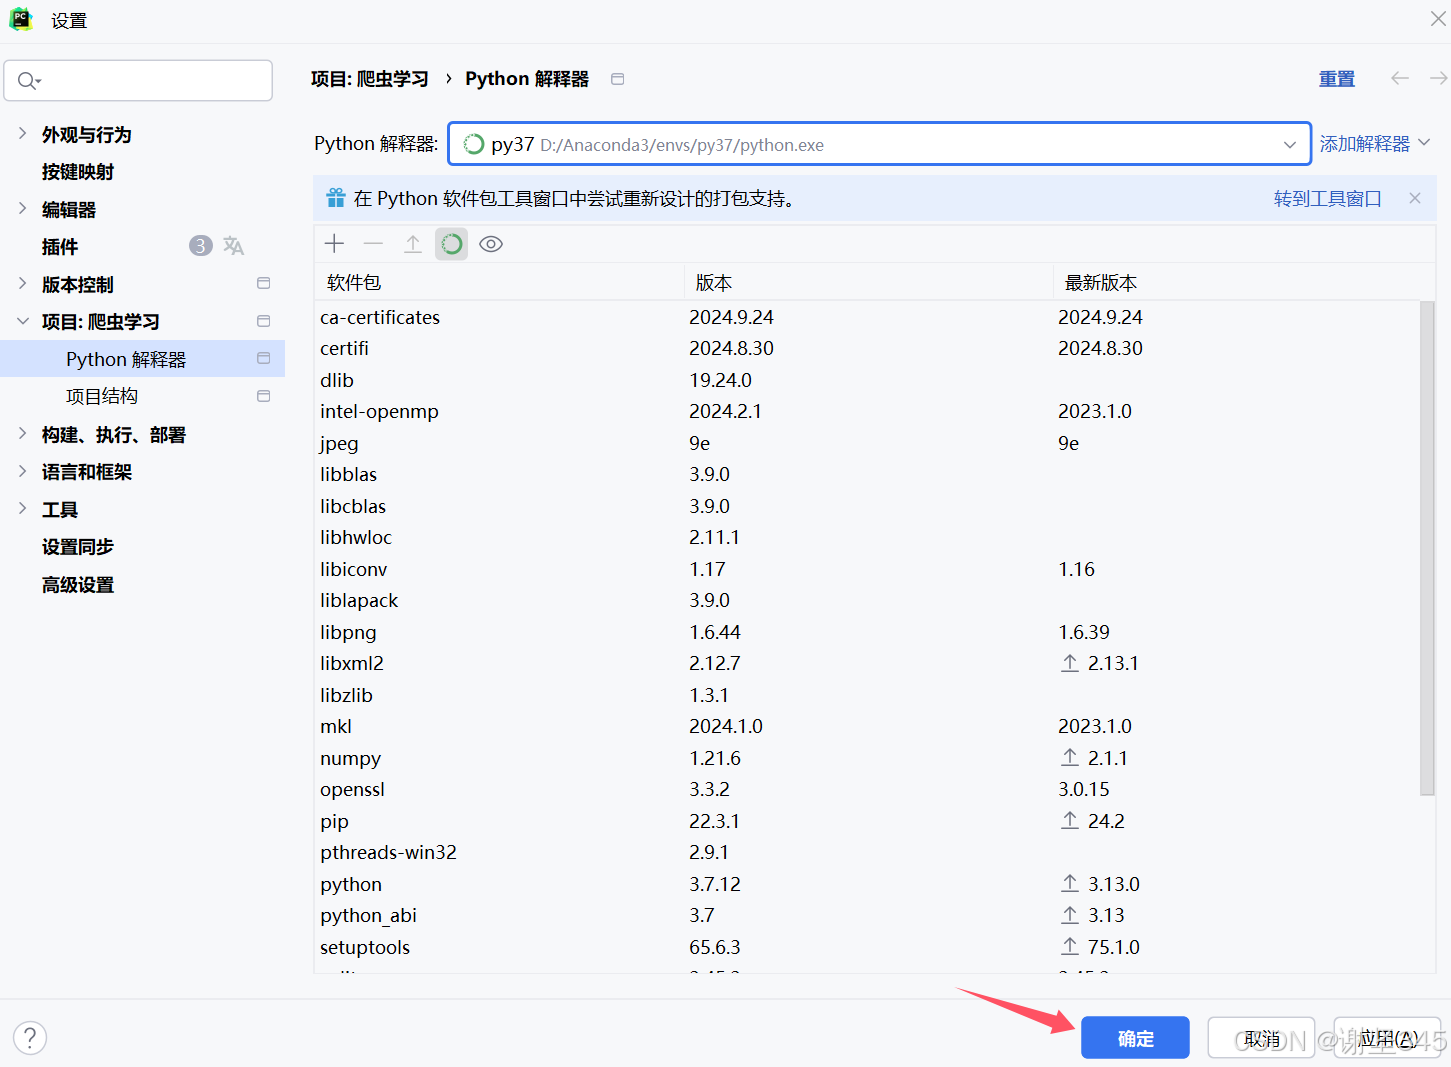Image resolution: width=1451 pixels, height=1067 pixels.
Task: Click the 项目: 爬虫学习 breadcrumb
Action: [x=370, y=79]
